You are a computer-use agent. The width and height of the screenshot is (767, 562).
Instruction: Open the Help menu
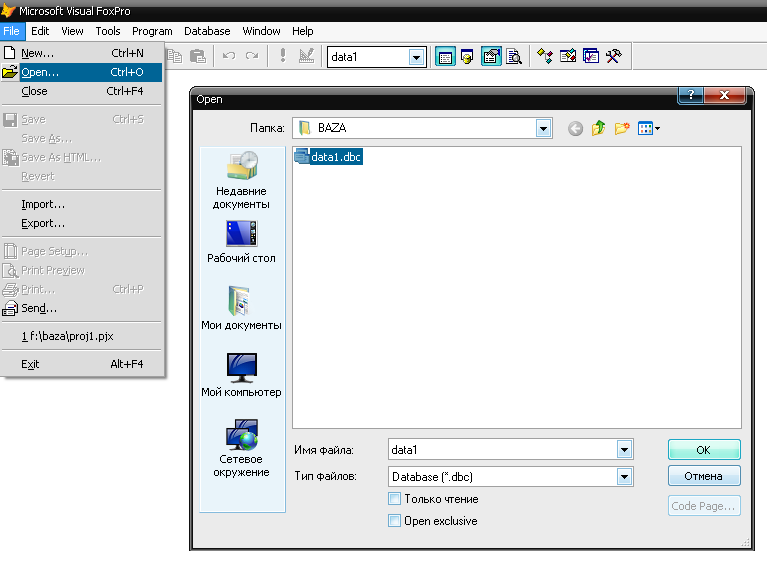303,31
